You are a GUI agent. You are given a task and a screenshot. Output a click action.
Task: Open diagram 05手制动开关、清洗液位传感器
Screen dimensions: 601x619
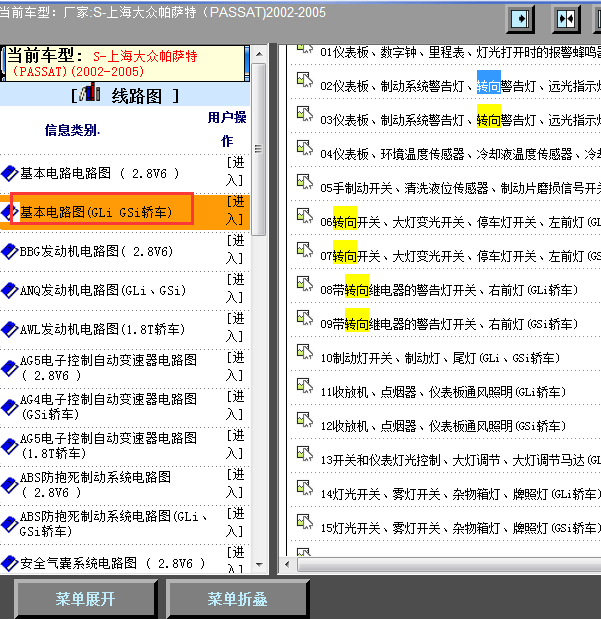click(460, 188)
